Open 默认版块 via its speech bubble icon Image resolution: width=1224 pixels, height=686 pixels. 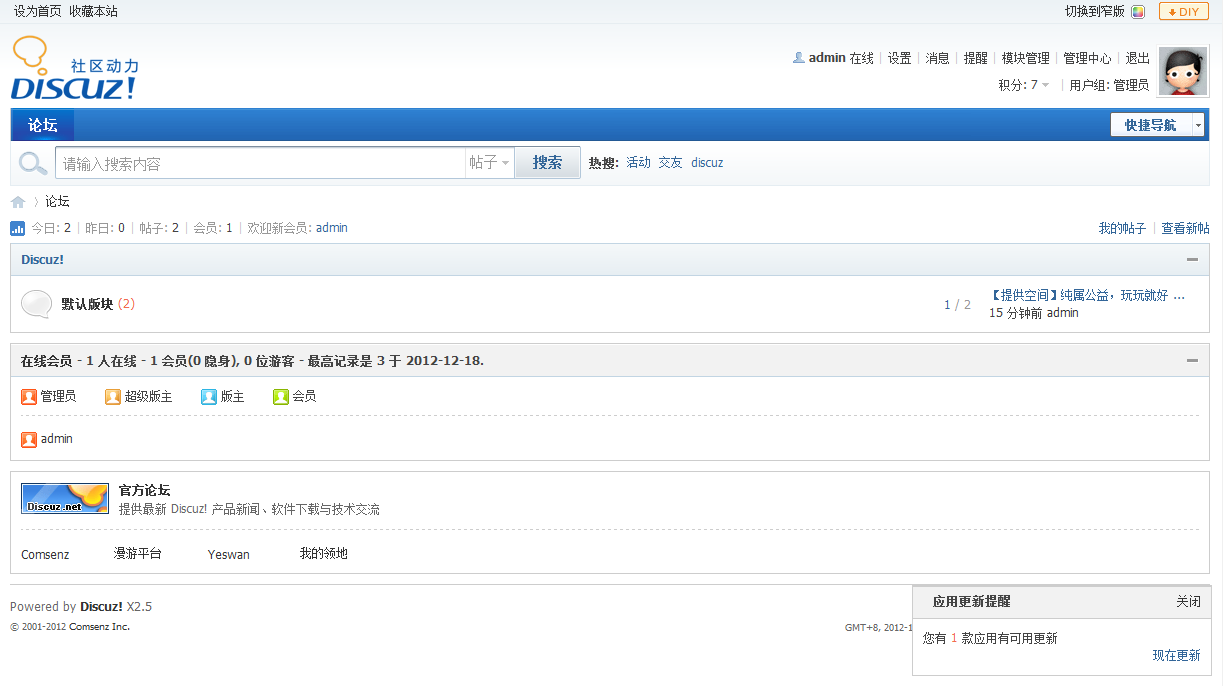point(36,303)
